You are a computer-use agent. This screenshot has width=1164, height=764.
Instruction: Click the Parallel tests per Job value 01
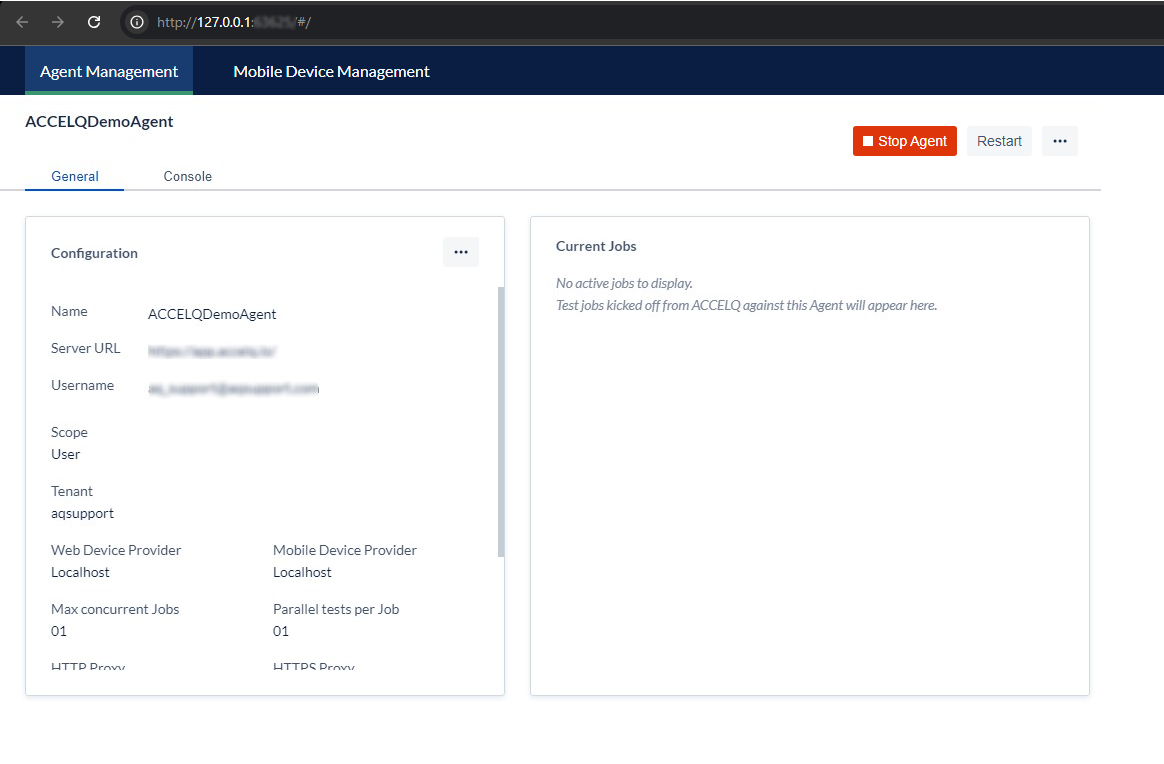point(281,632)
